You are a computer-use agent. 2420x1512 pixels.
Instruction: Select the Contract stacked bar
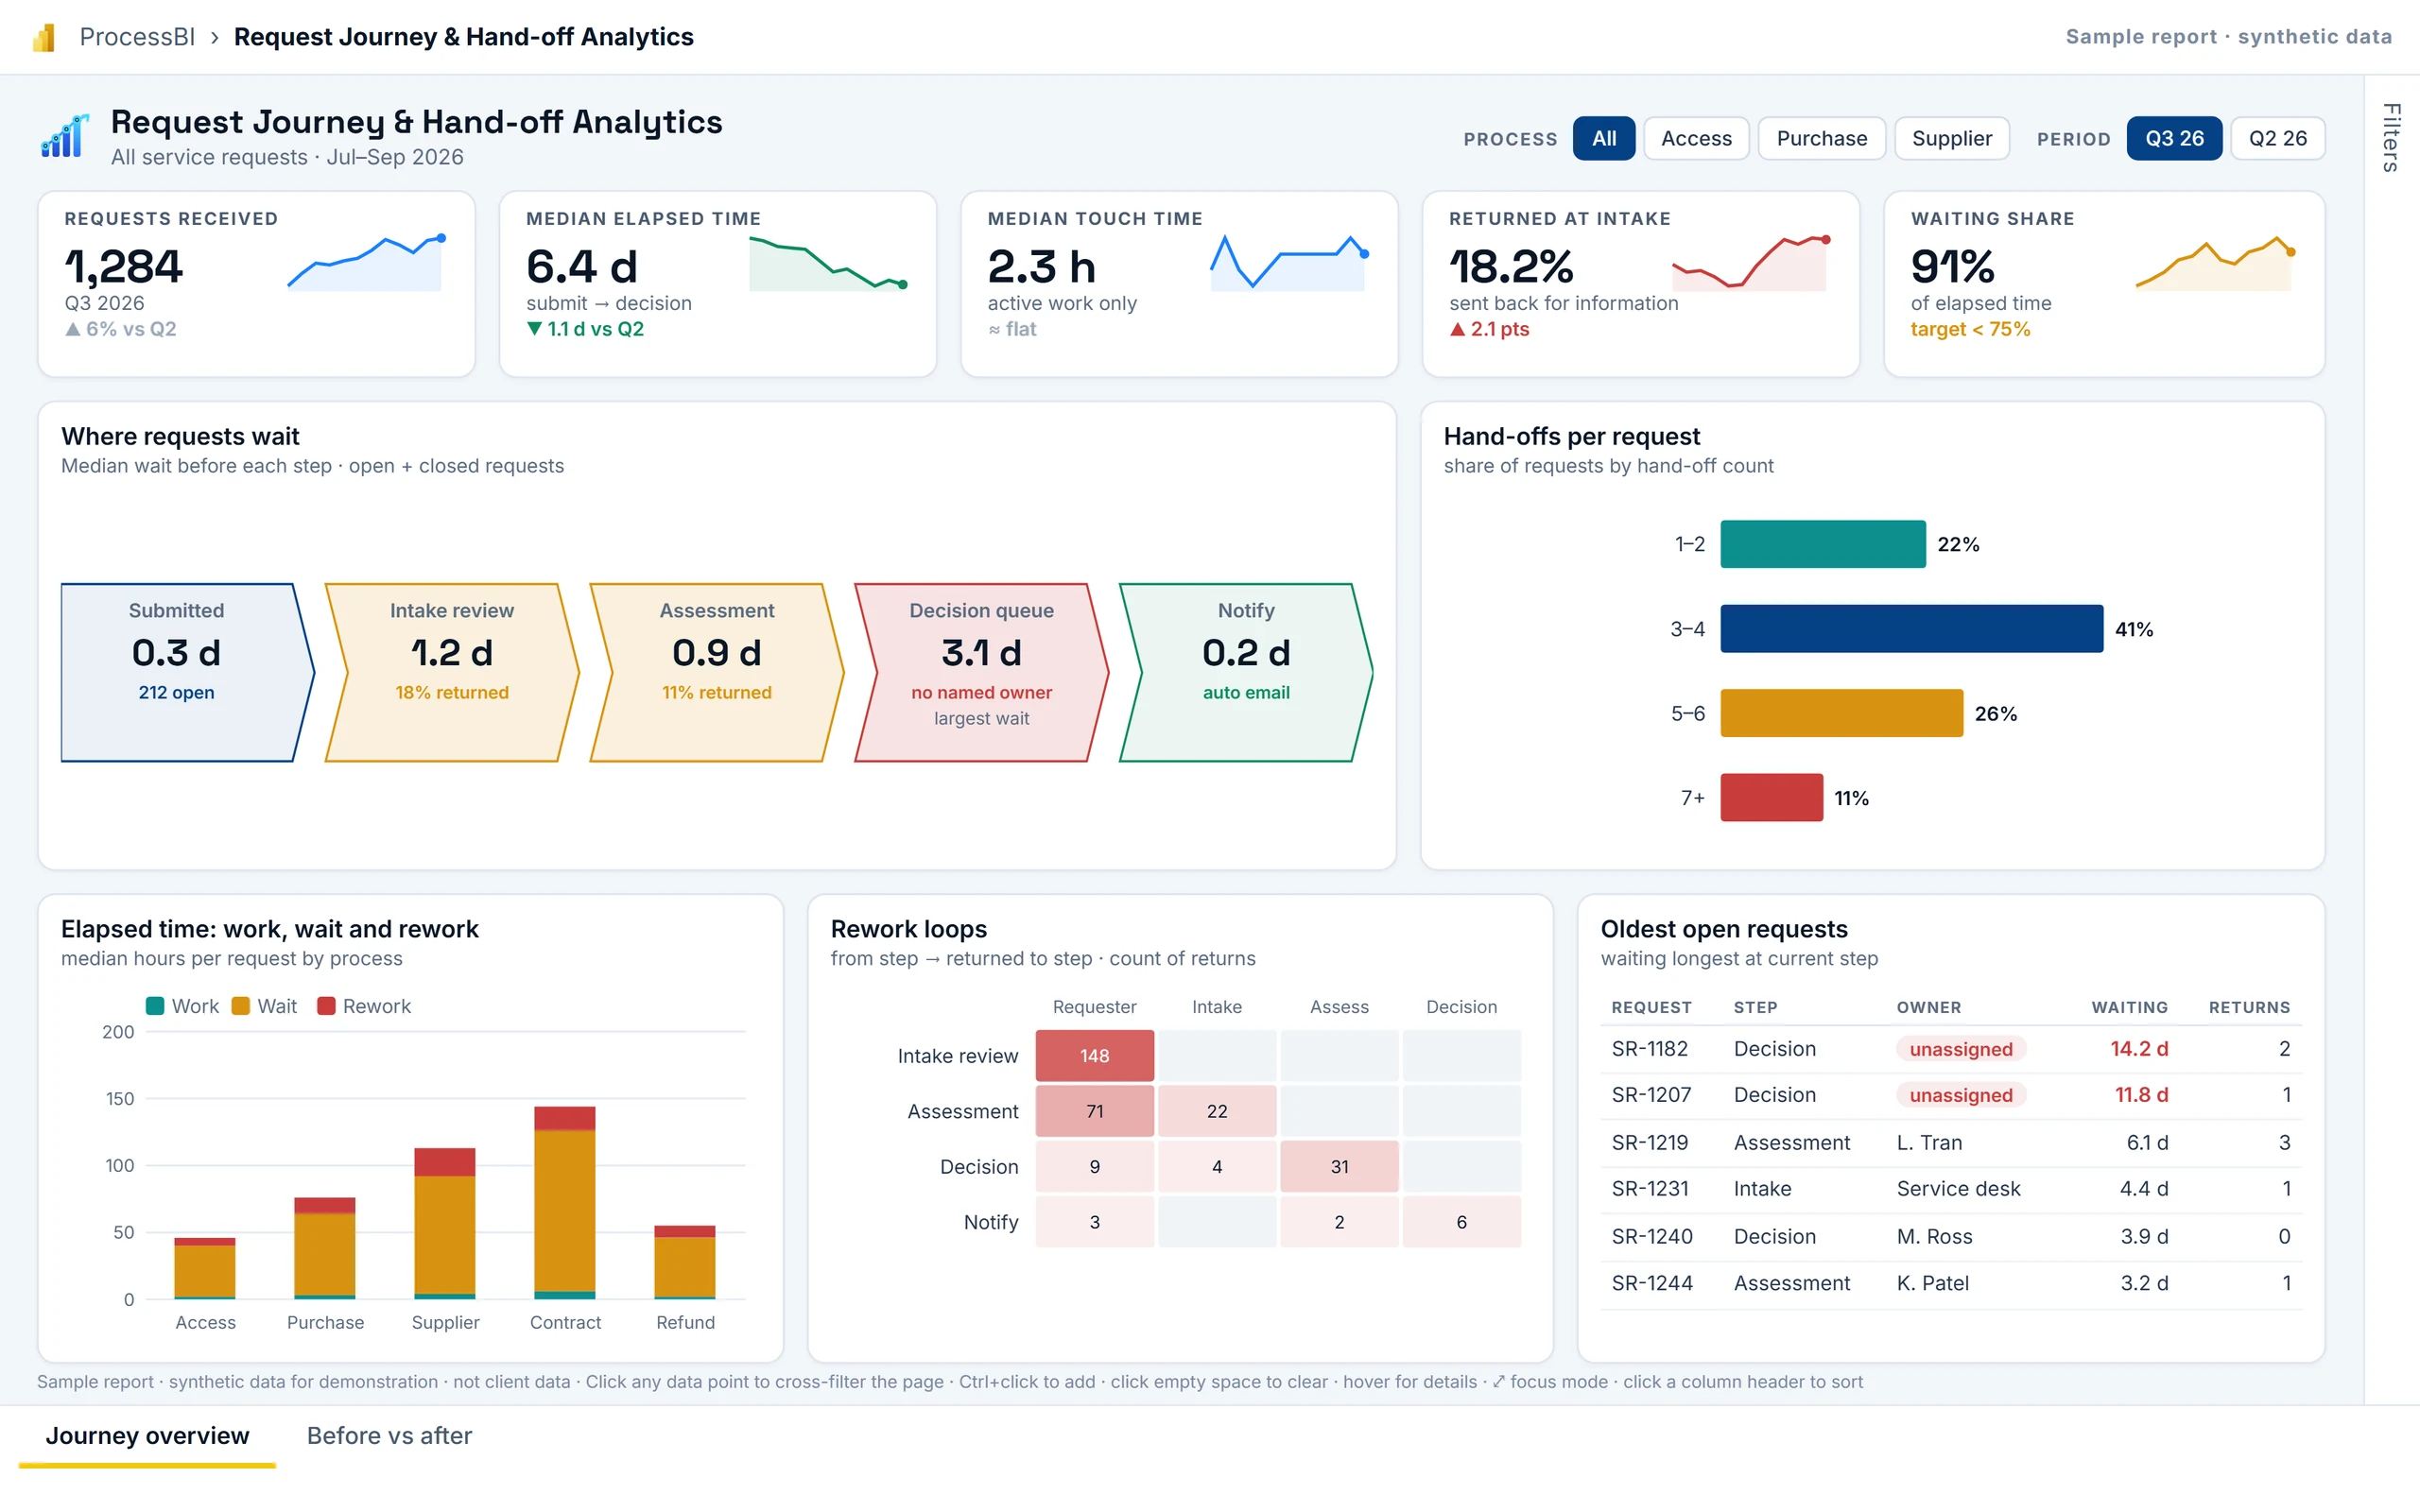pyautogui.click(x=565, y=1203)
